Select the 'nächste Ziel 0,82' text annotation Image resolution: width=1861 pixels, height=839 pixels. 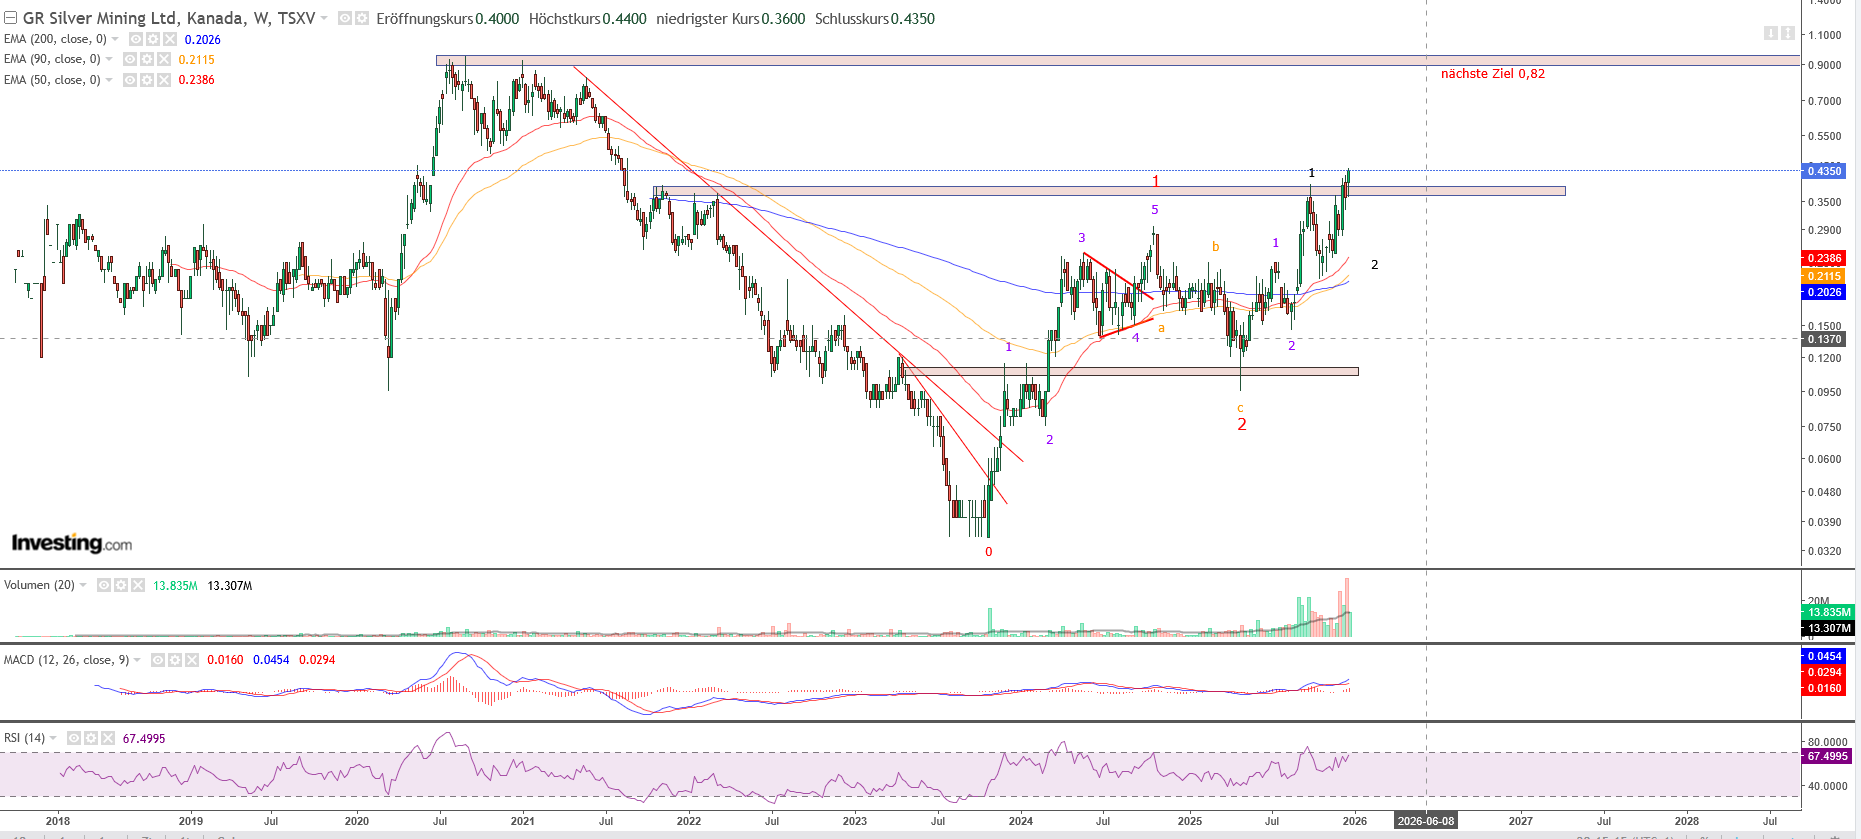pos(1492,74)
